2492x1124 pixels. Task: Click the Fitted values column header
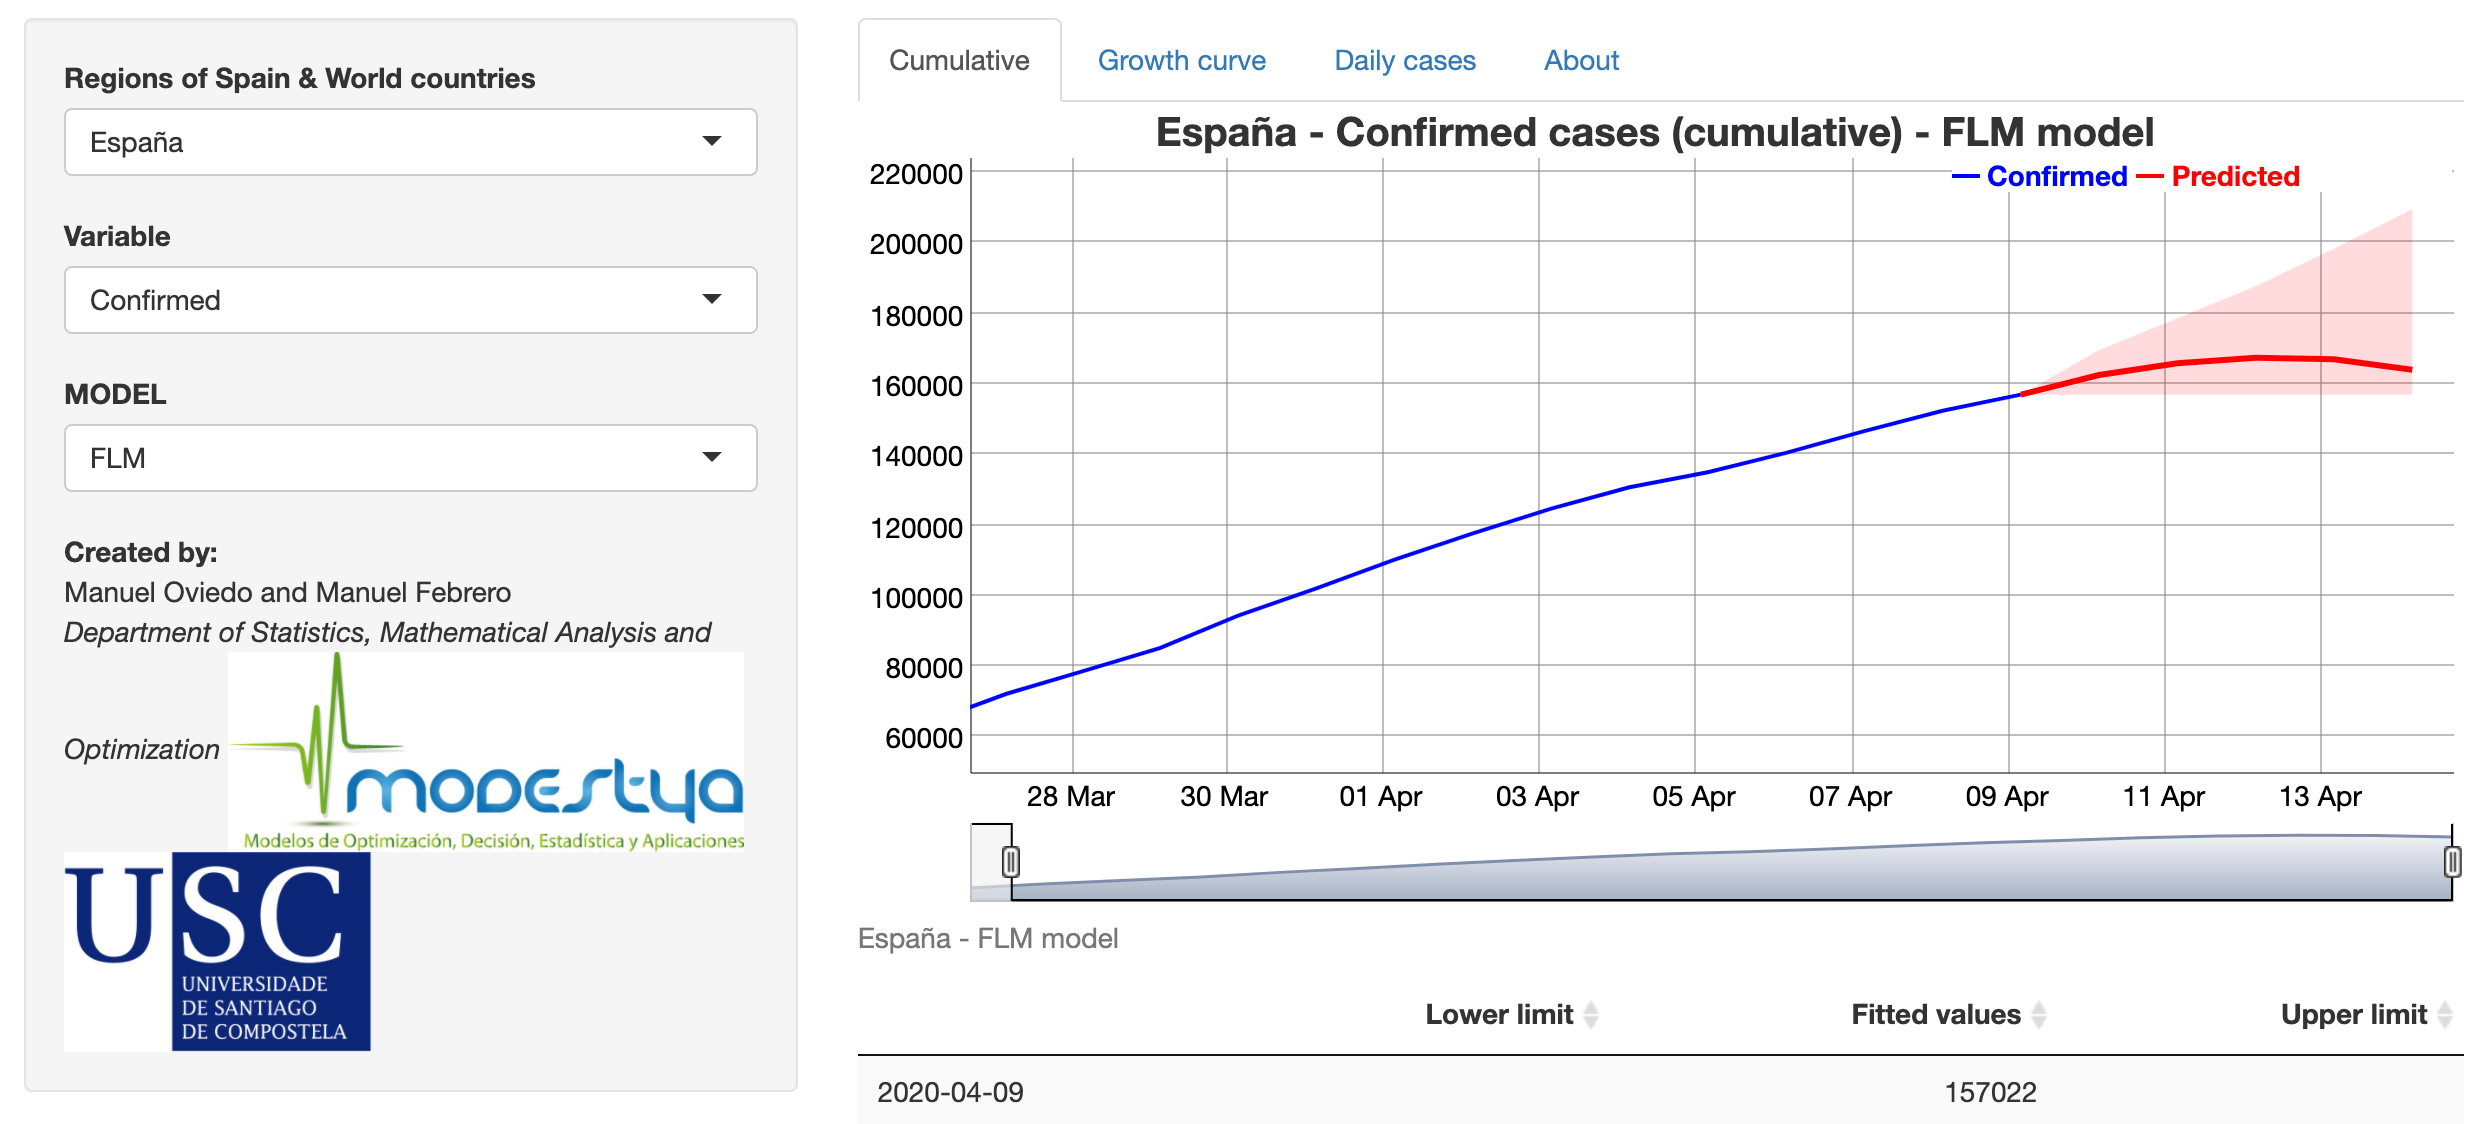[x=1935, y=1015]
